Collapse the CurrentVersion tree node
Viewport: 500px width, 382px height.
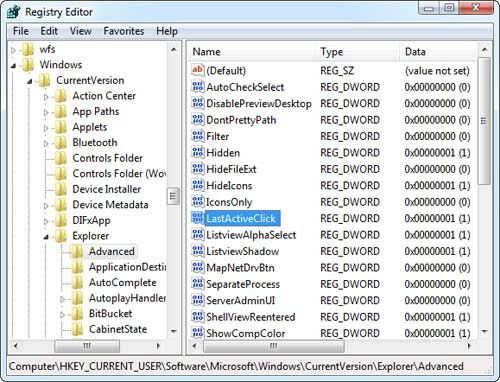[x=30, y=81]
